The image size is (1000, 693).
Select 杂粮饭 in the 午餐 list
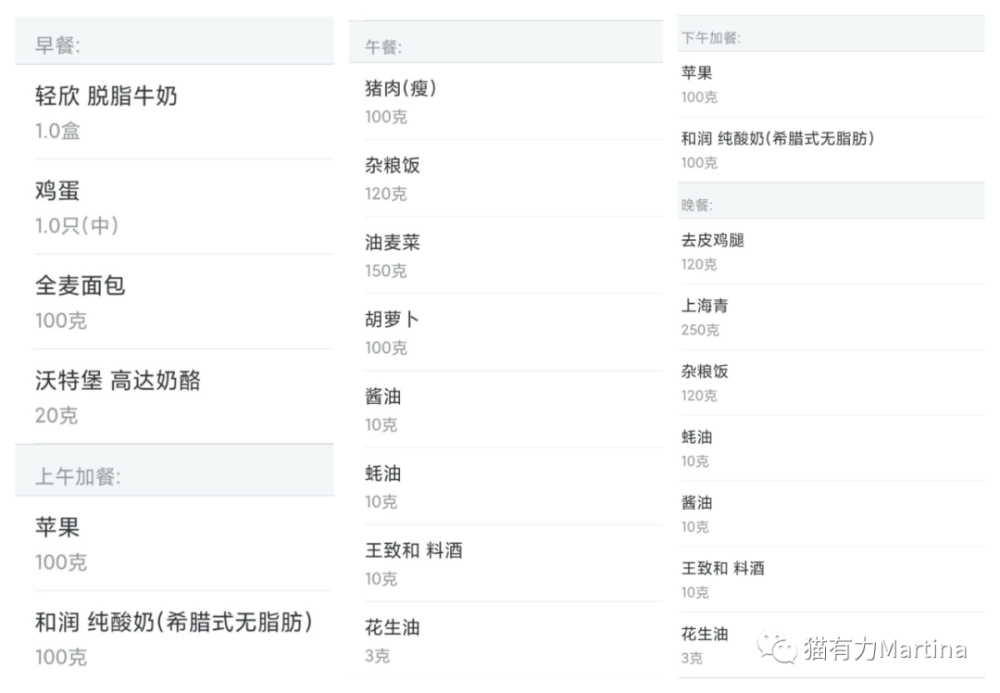click(x=506, y=179)
